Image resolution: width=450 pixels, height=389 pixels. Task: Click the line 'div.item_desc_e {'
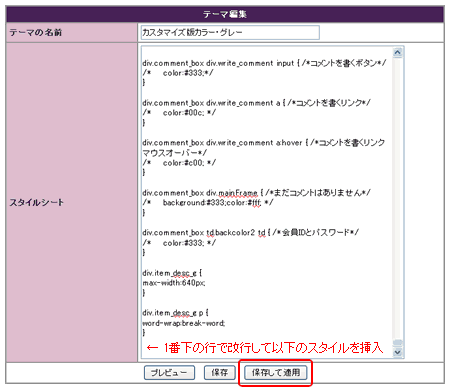pyautogui.click(x=172, y=273)
